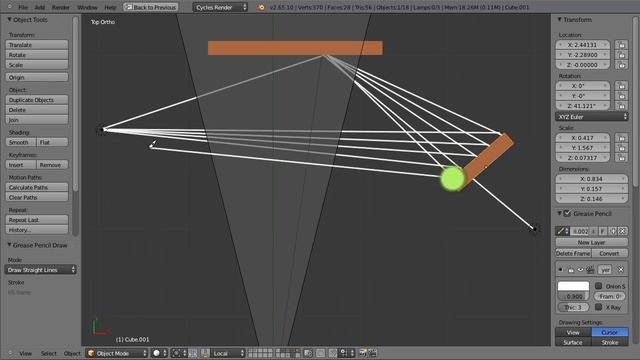Unlink grease pencil datablock X icon
Screen dimensions: 640x360
coord(622,231)
